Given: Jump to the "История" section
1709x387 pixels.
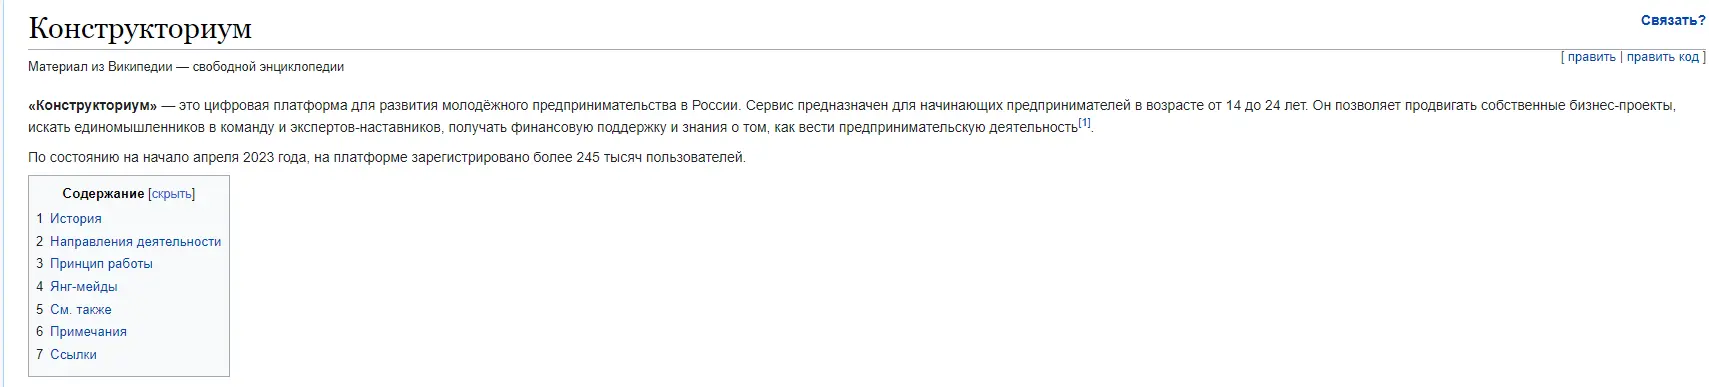Looking at the screenshot, I should 76,218.
